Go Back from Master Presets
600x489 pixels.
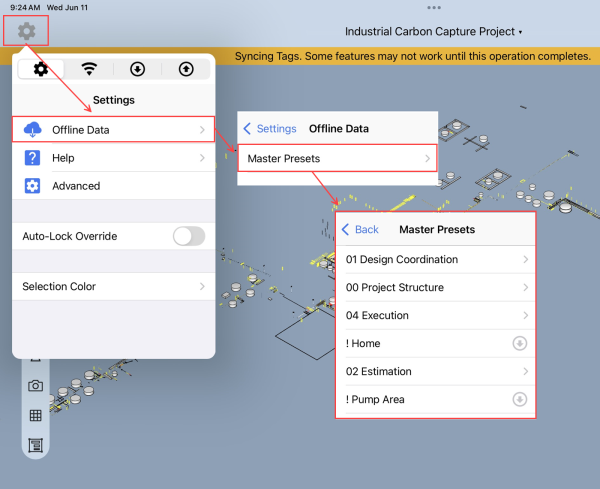click(x=360, y=230)
